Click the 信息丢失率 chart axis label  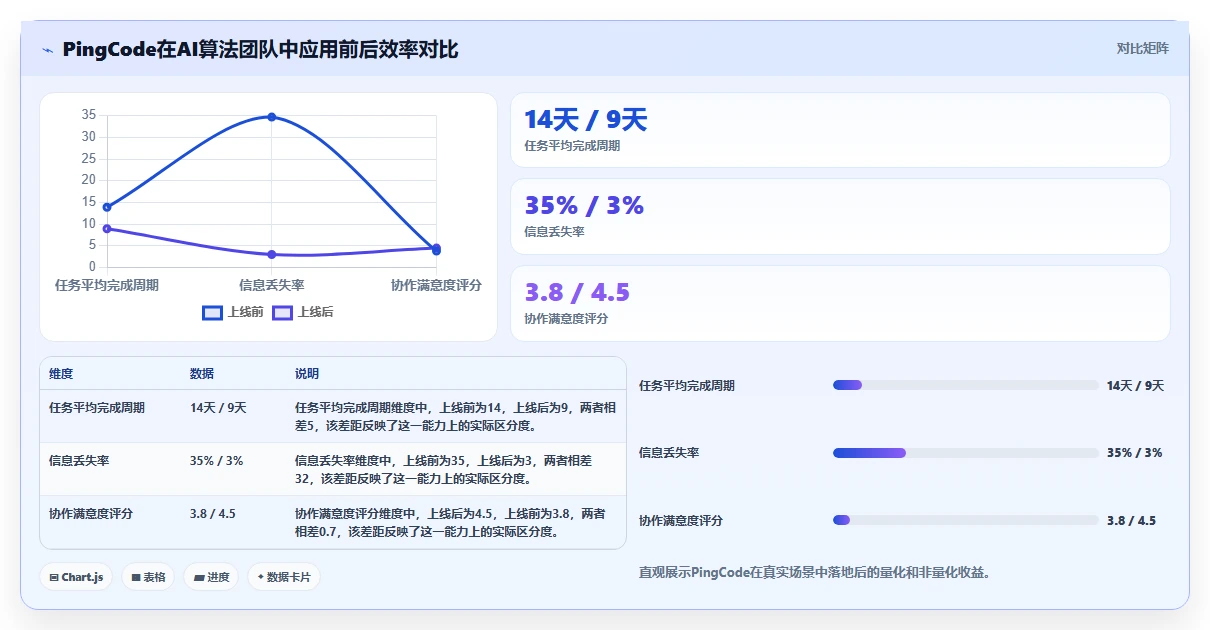pos(271,285)
